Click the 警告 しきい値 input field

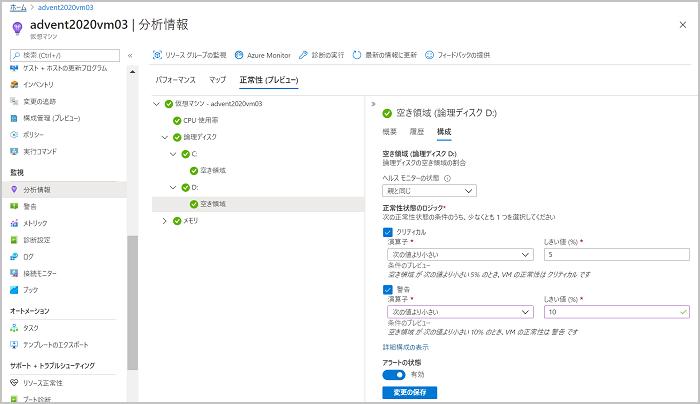click(617, 312)
